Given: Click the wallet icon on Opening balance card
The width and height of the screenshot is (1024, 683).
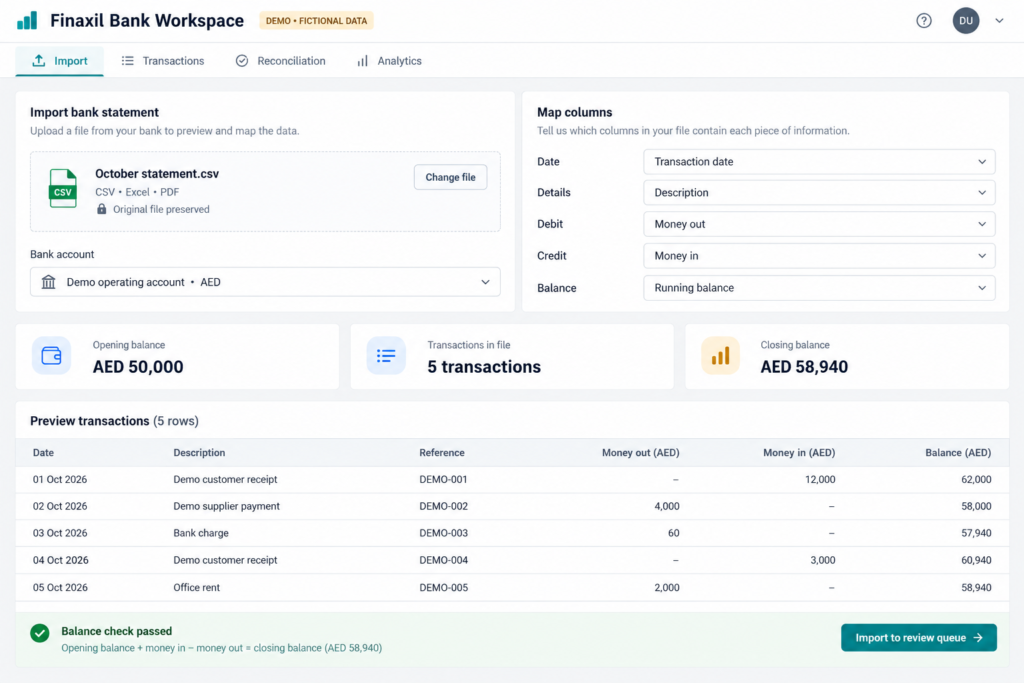Looking at the screenshot, I should [x=52, y=356].
